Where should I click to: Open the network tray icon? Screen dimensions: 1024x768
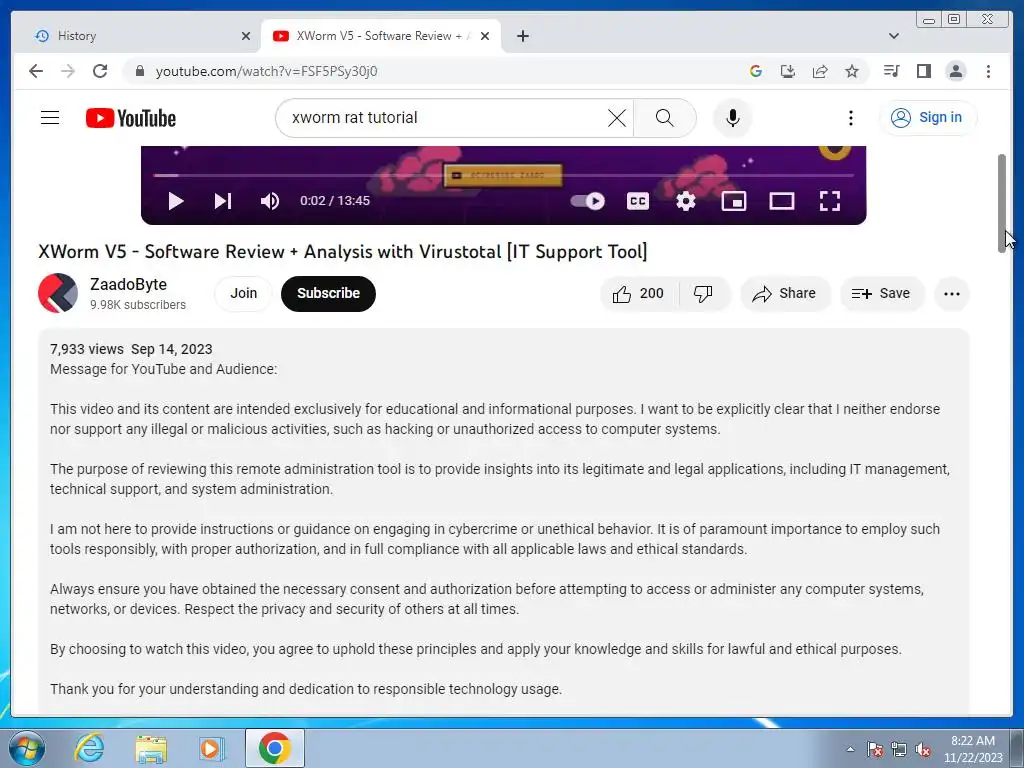coord(899,749)
